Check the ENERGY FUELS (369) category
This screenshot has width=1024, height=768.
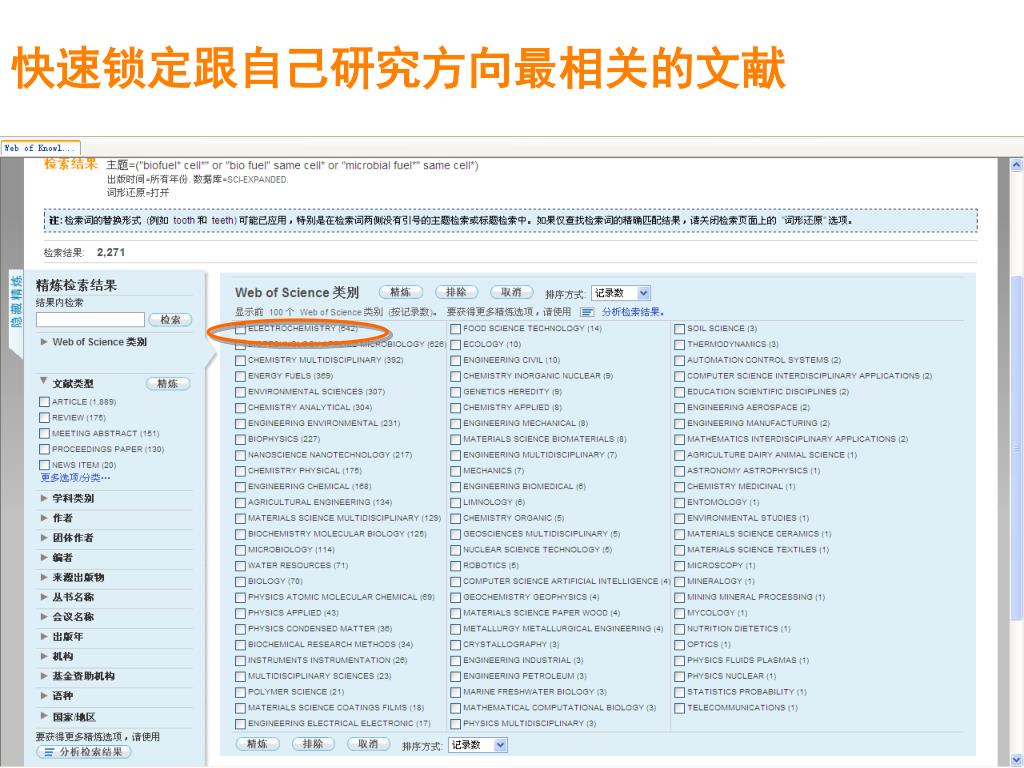click(240, 376)
